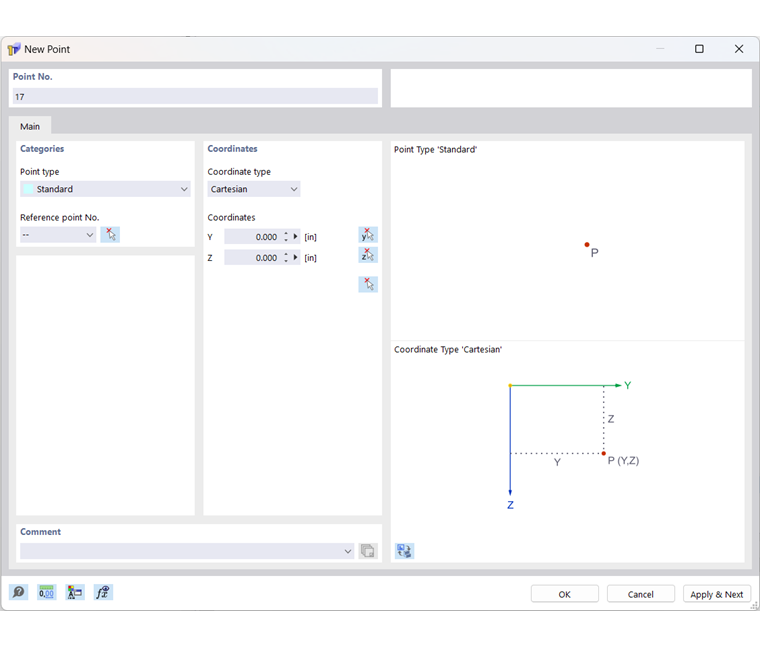Open Y coordinate options arrow
The height and width of the screenshot is (648, 760).
click(295, 237)
